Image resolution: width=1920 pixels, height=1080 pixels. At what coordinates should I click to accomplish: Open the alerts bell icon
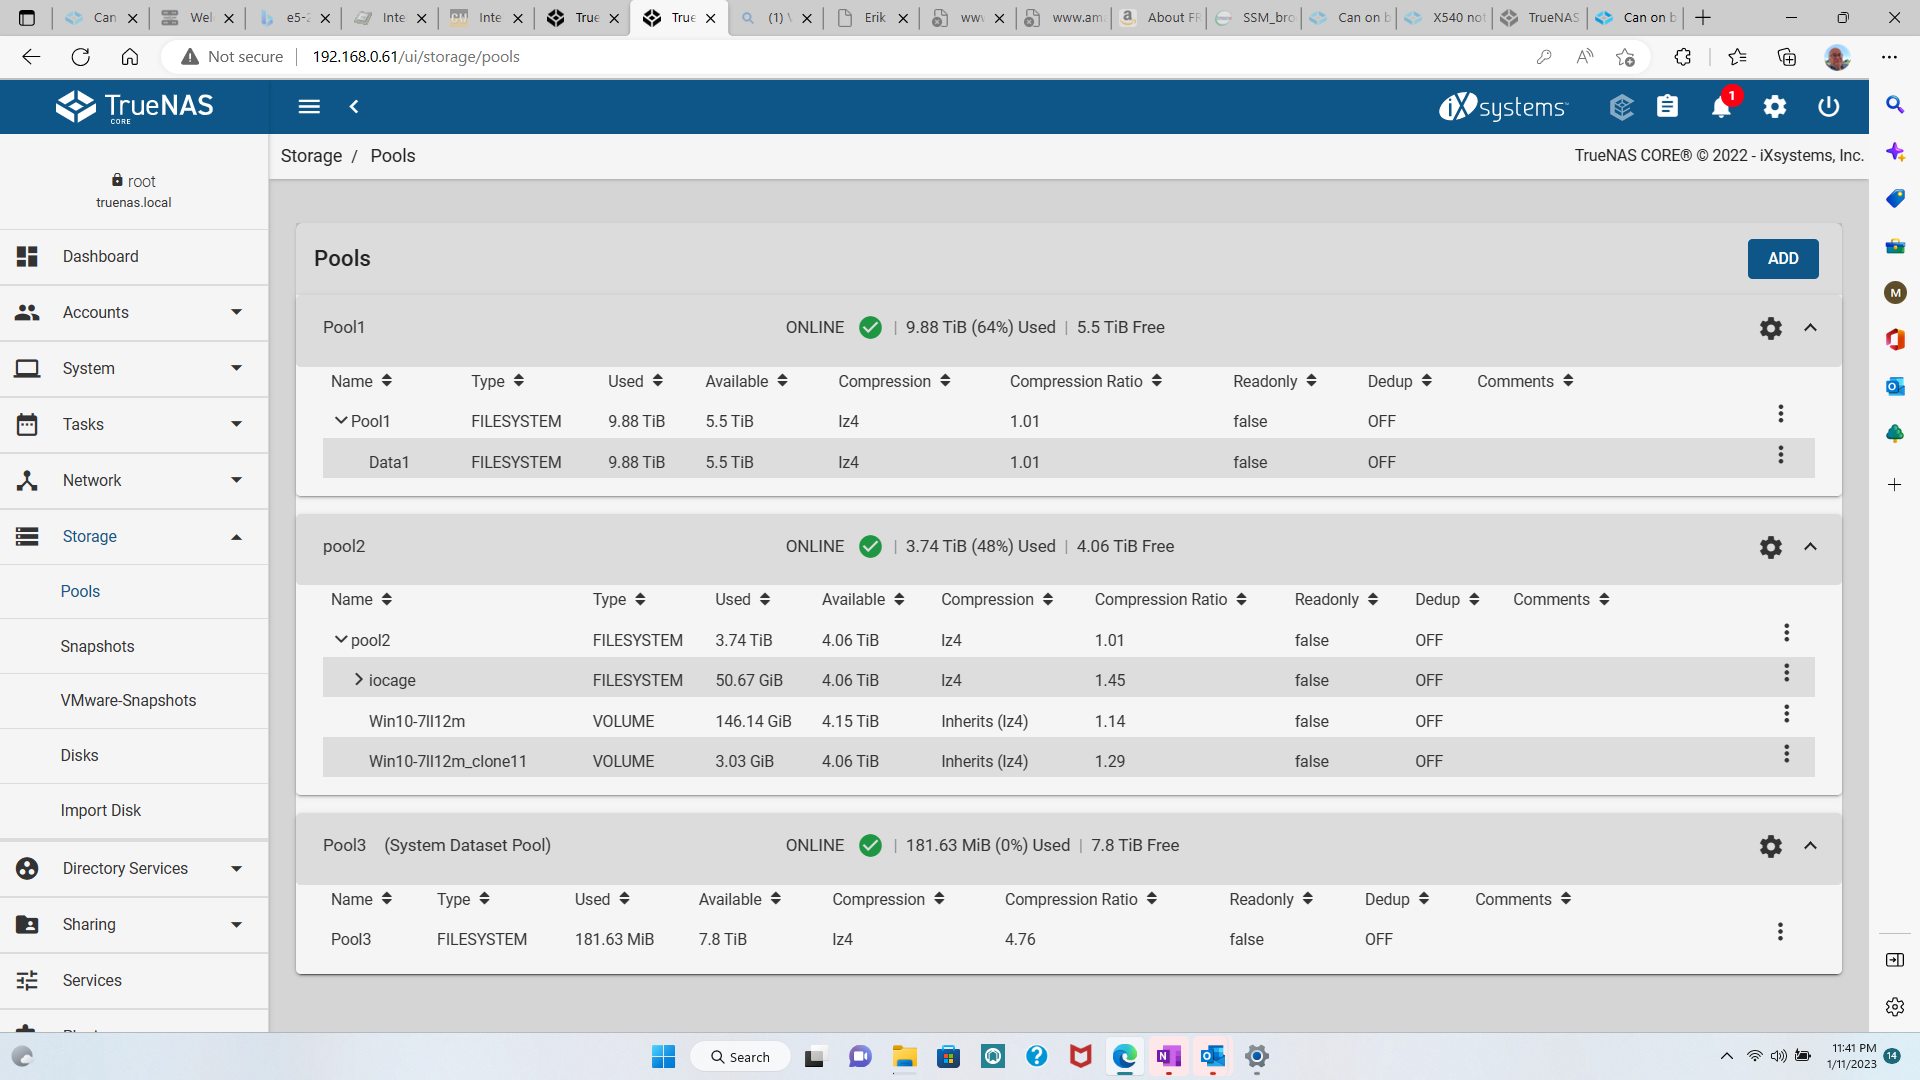pos(1721,107)
